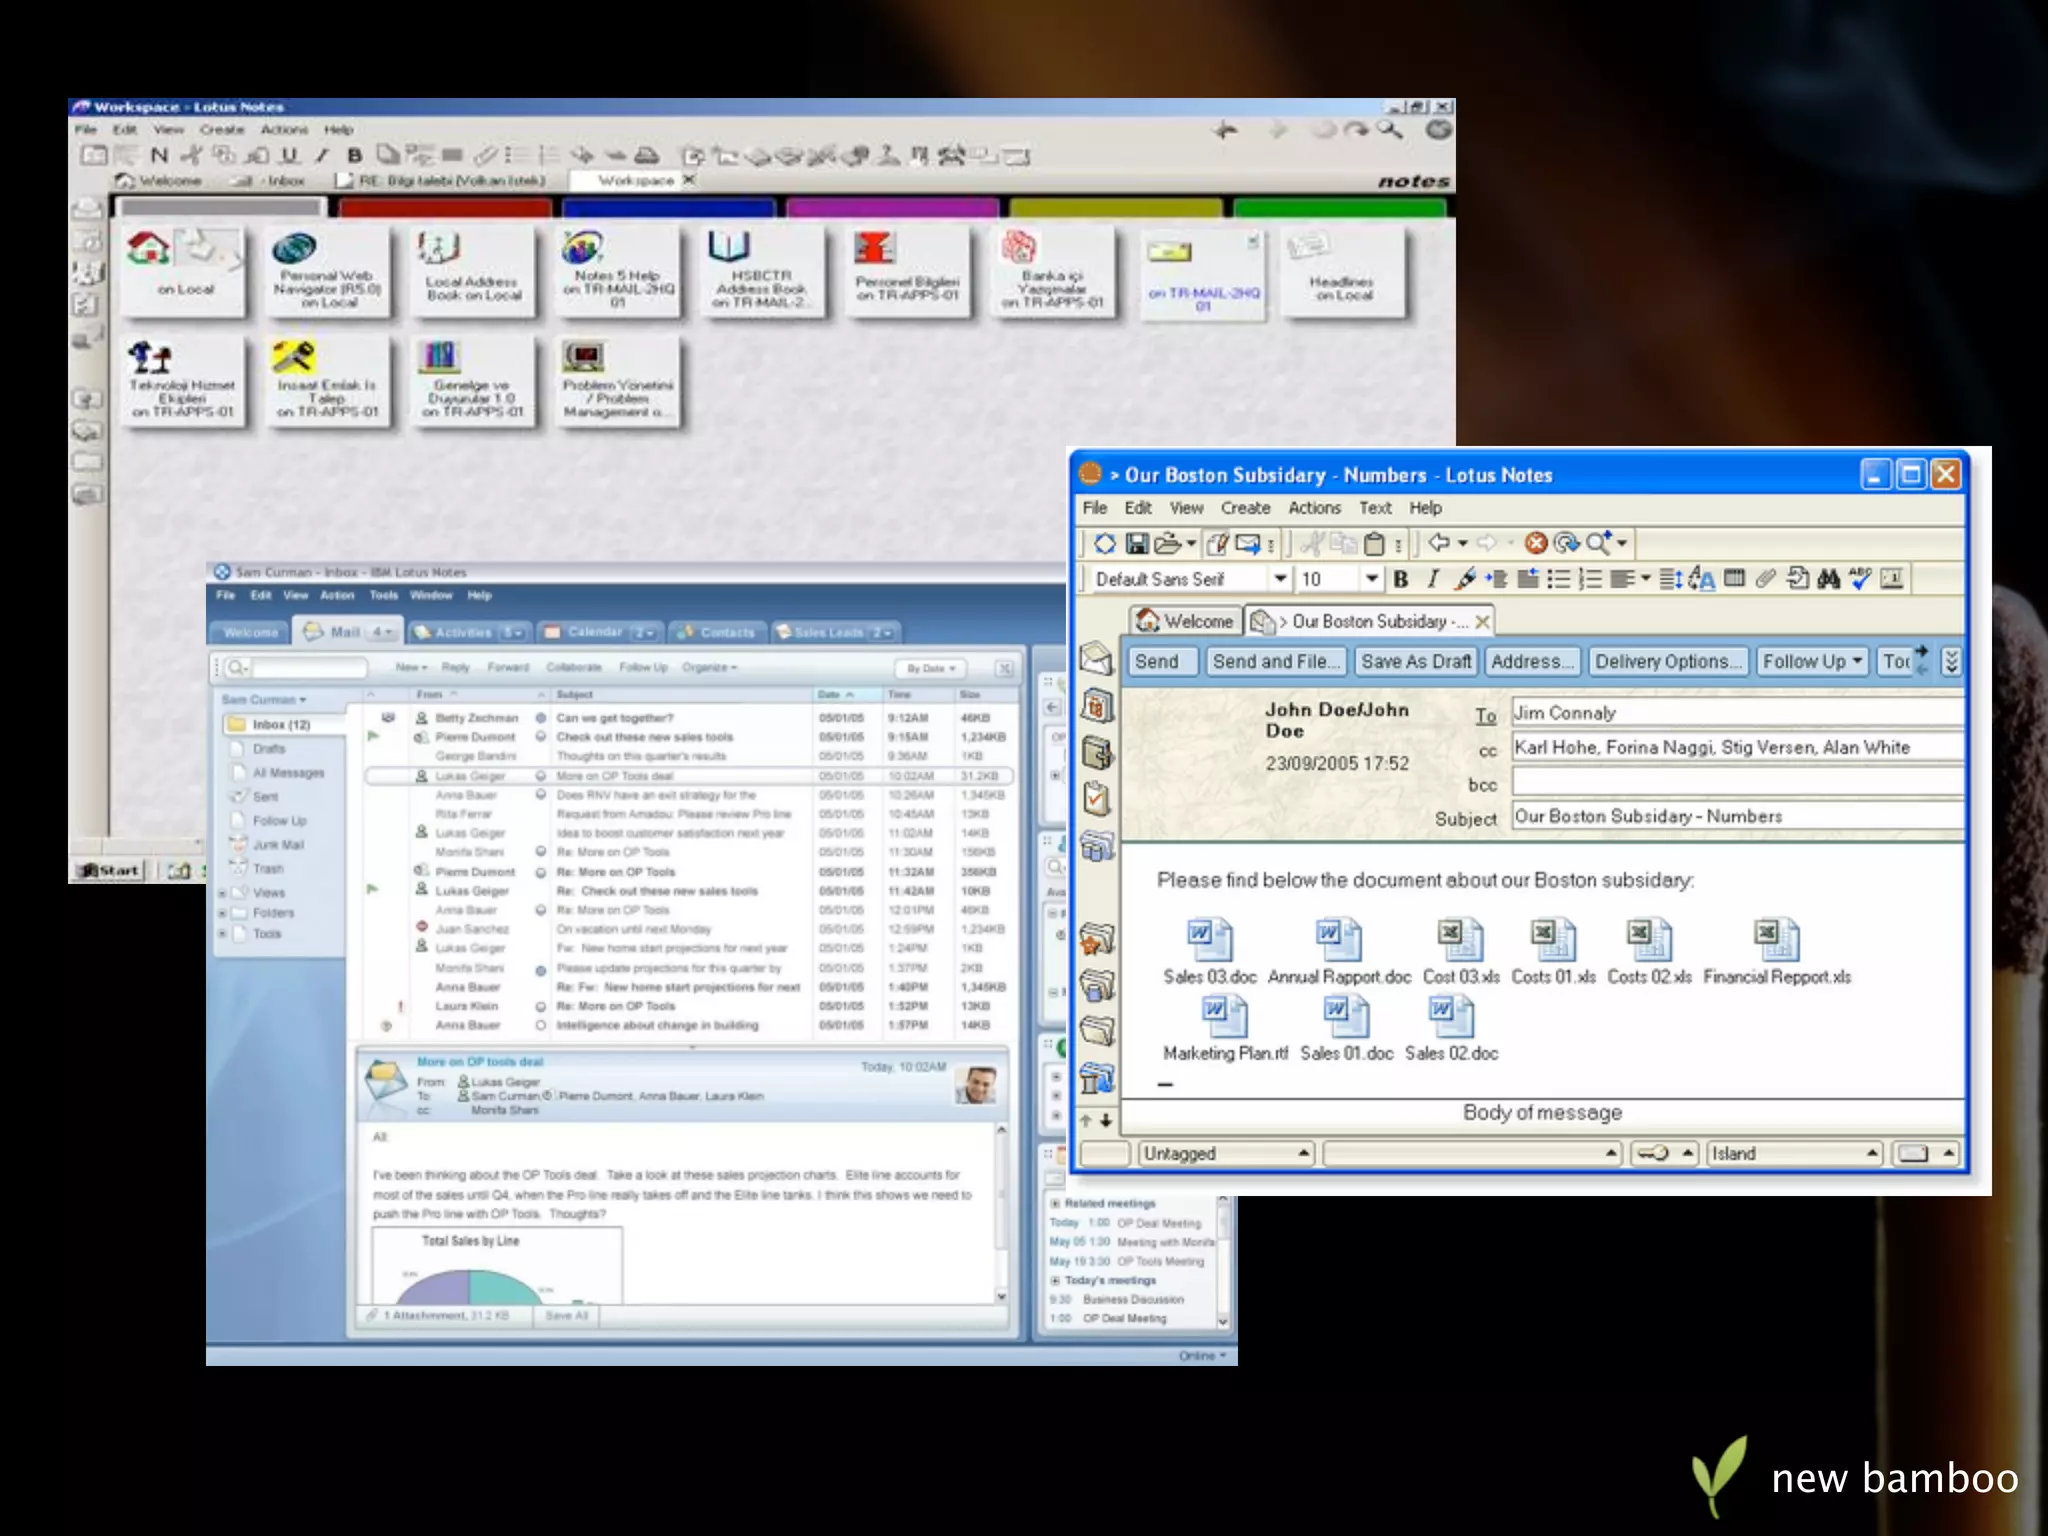Click the Stop red X toolbar icon
Viewport: 2048px width, 1536px height.
pyautogui.click(x=1536, y=543)
